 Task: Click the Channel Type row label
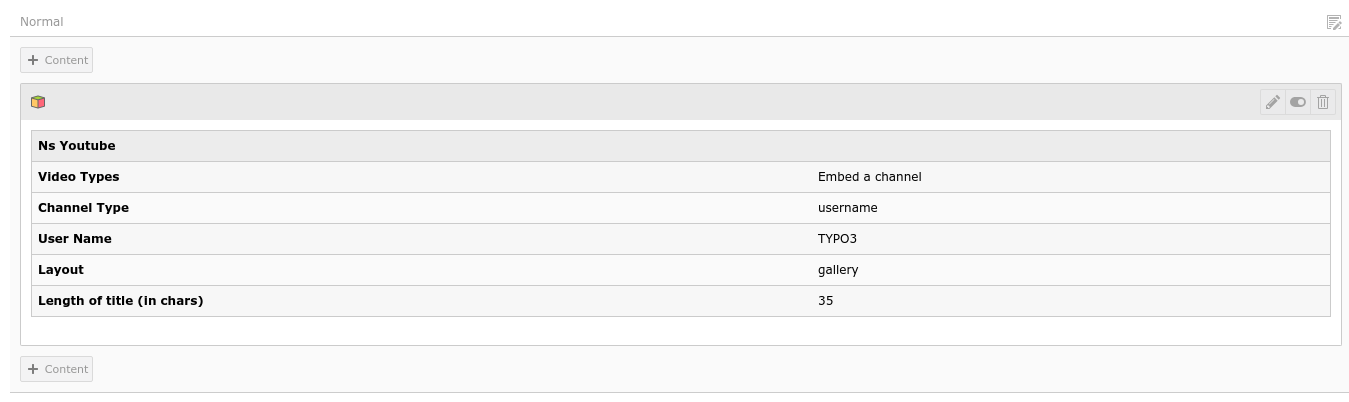point(83,208)
